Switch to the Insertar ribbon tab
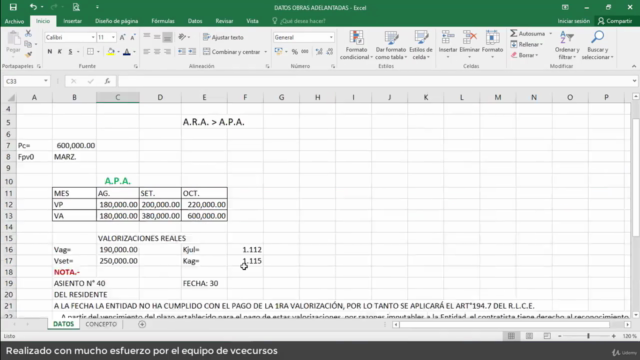This screenshot has width=640, height=360. pyautogui.click(x=72, y=21)
